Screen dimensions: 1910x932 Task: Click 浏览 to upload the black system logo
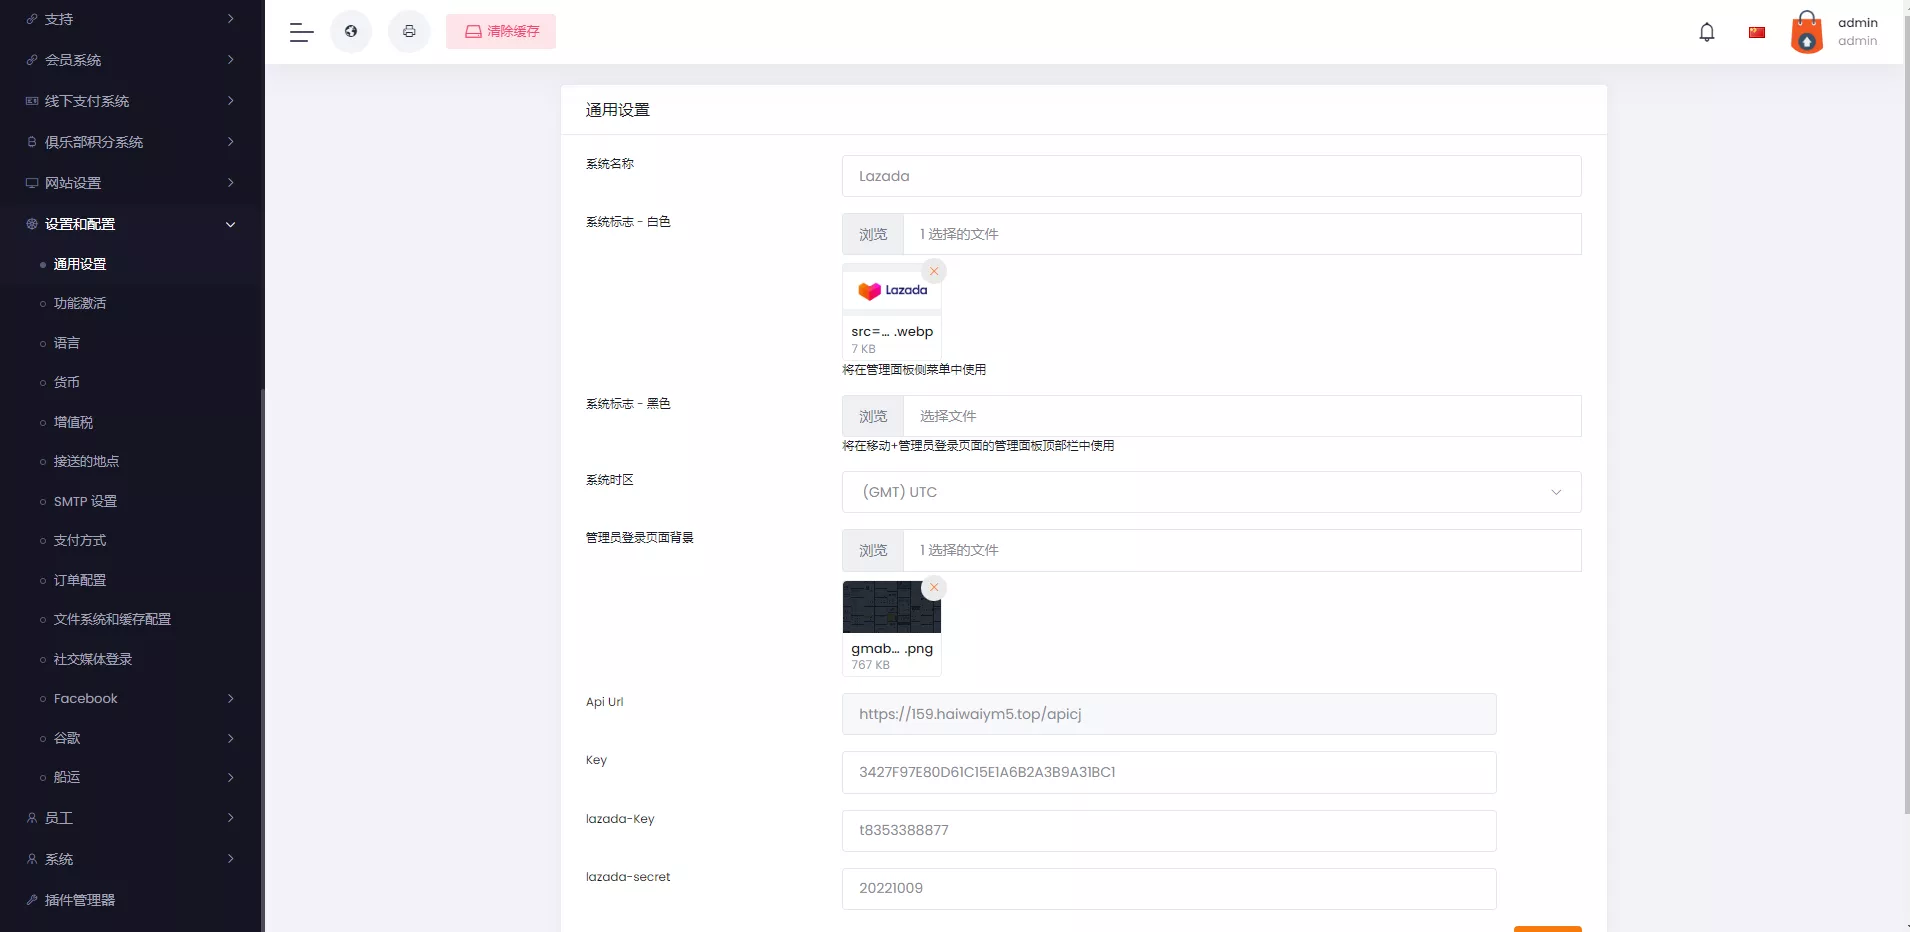pyautogui.click(x=873, y=415)
